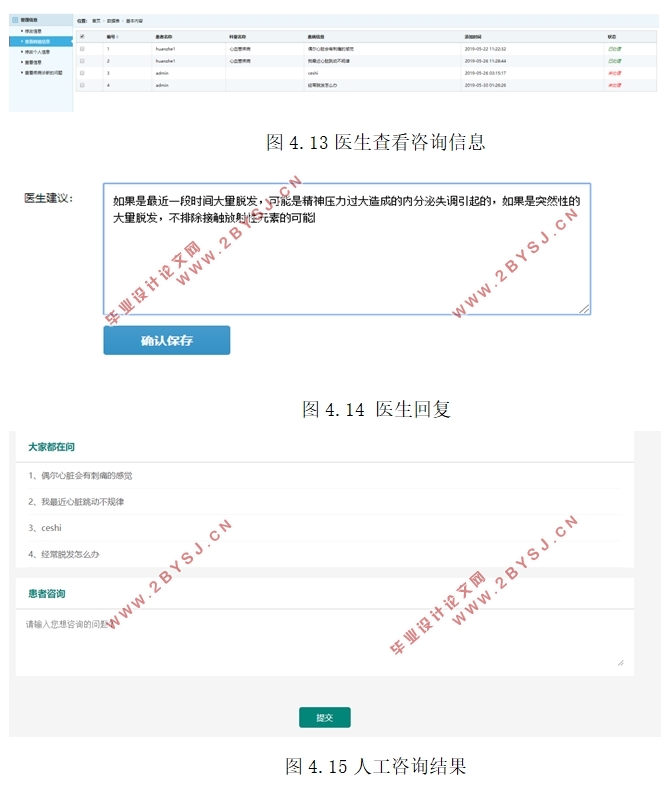The width and height of the screenshot is (672, 797).
Task: Click the resize grip of 医生建议 text area
Action: 584,309
